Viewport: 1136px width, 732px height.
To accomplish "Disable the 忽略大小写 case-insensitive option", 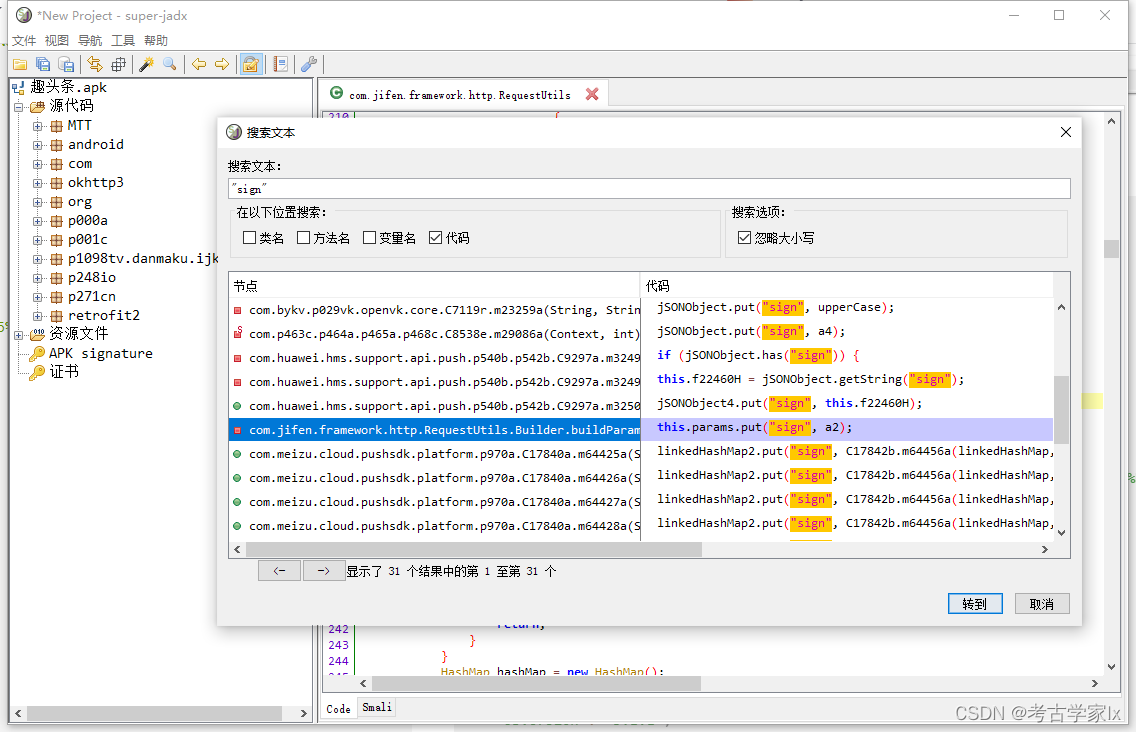I will point(744,237).
